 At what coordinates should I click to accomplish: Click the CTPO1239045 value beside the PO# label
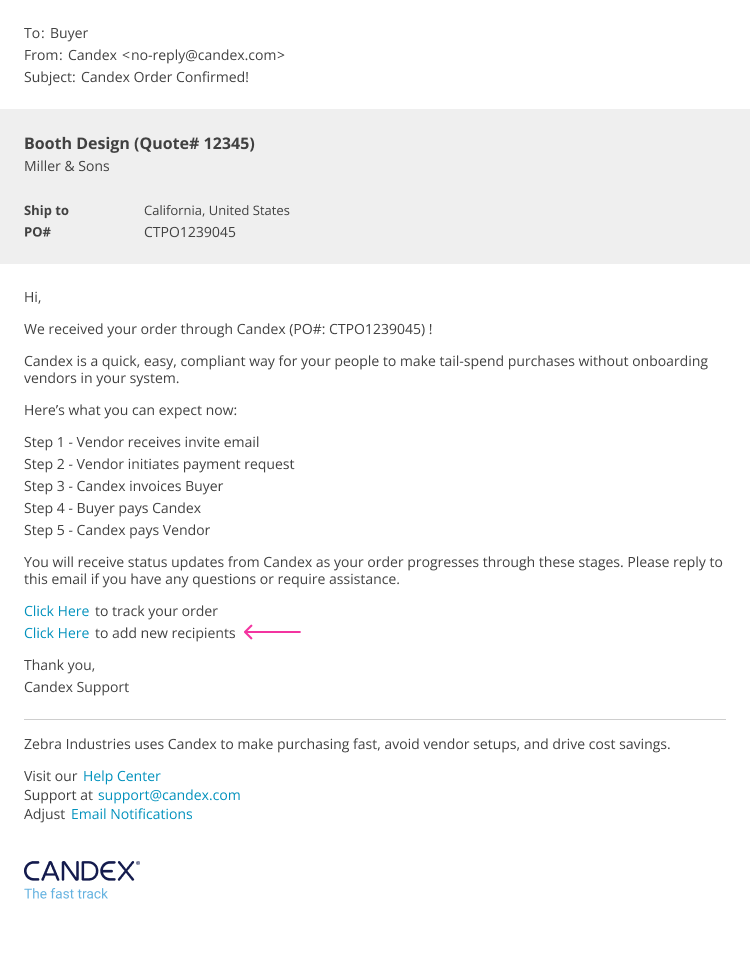[x=190, y=232]
